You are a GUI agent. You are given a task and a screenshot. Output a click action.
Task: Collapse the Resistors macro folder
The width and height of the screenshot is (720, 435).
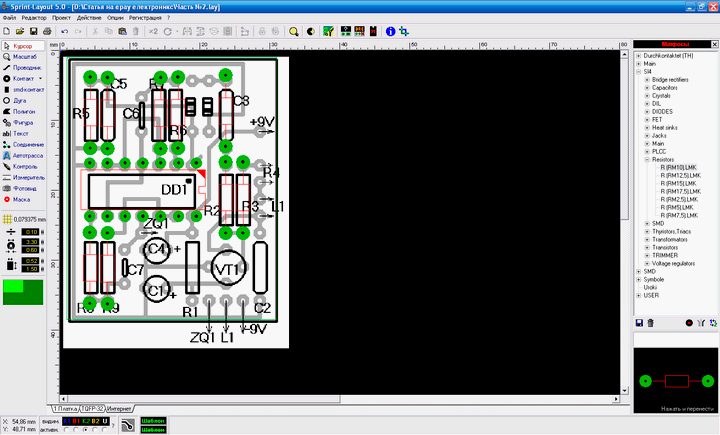click(646, 159)
